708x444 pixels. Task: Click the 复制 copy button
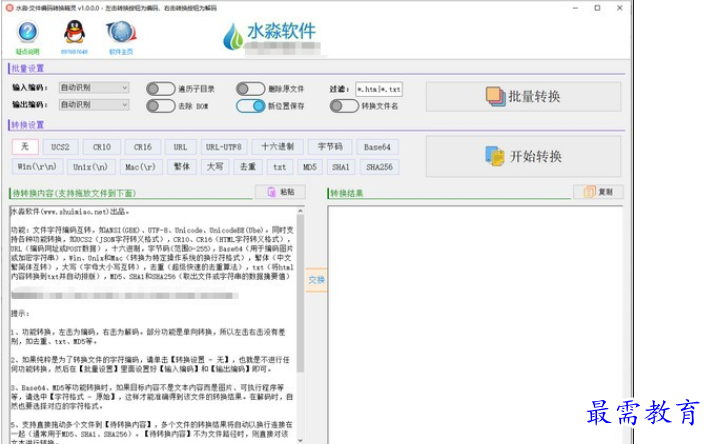[599, 192]
